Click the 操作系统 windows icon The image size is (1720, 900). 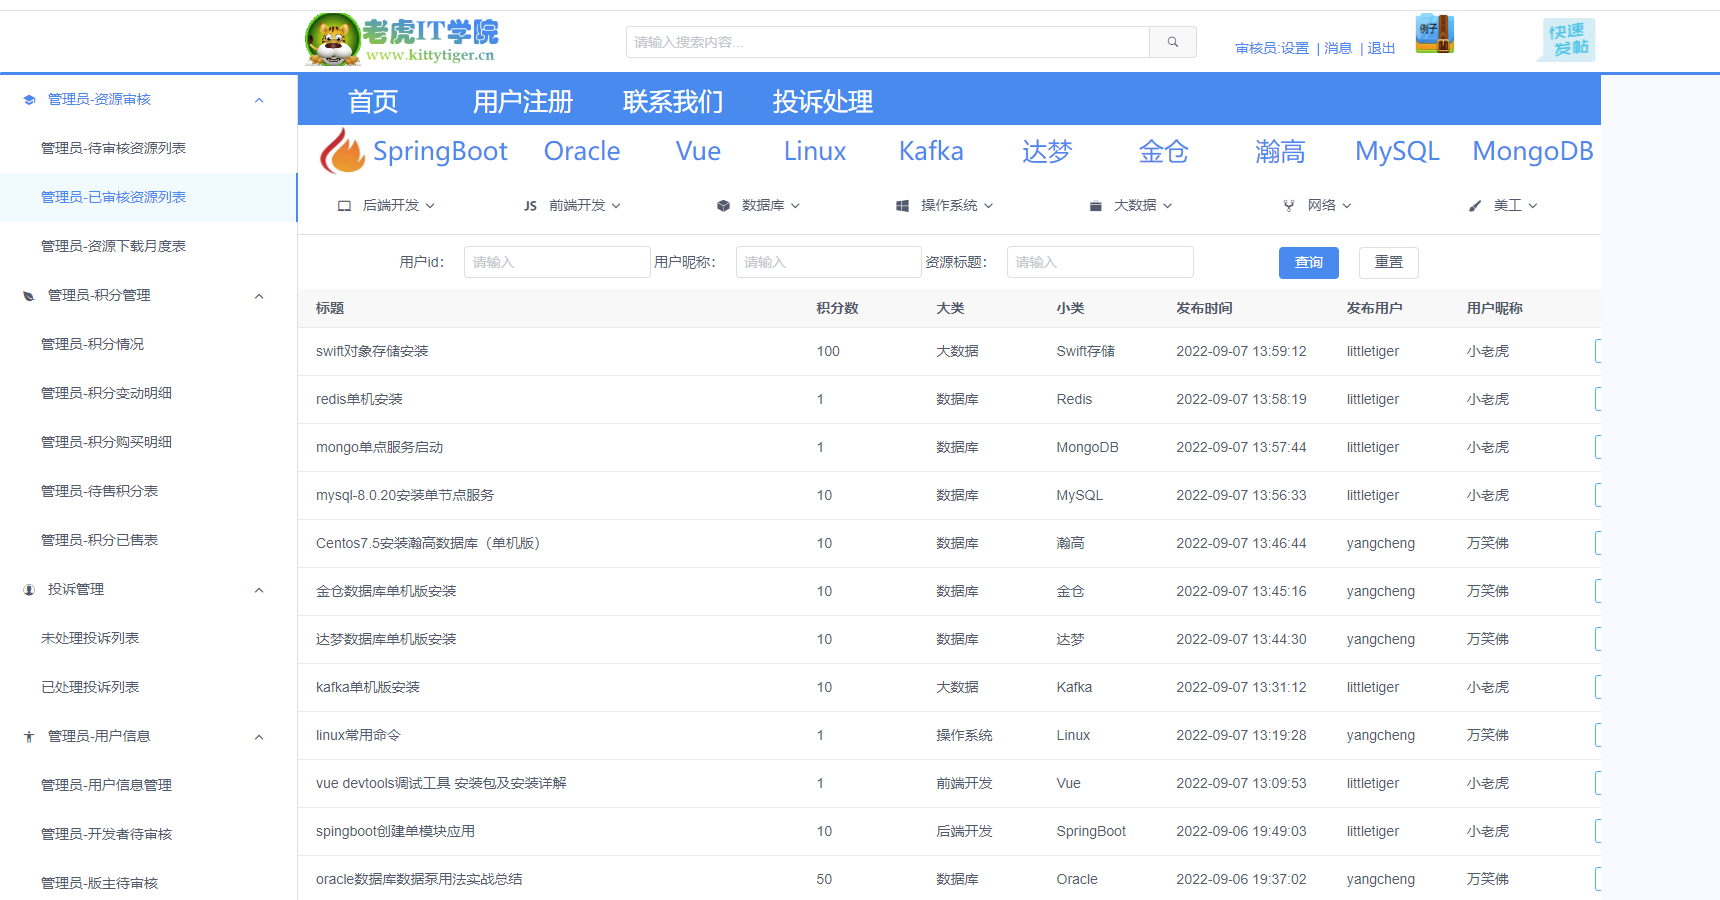[902, 206]
